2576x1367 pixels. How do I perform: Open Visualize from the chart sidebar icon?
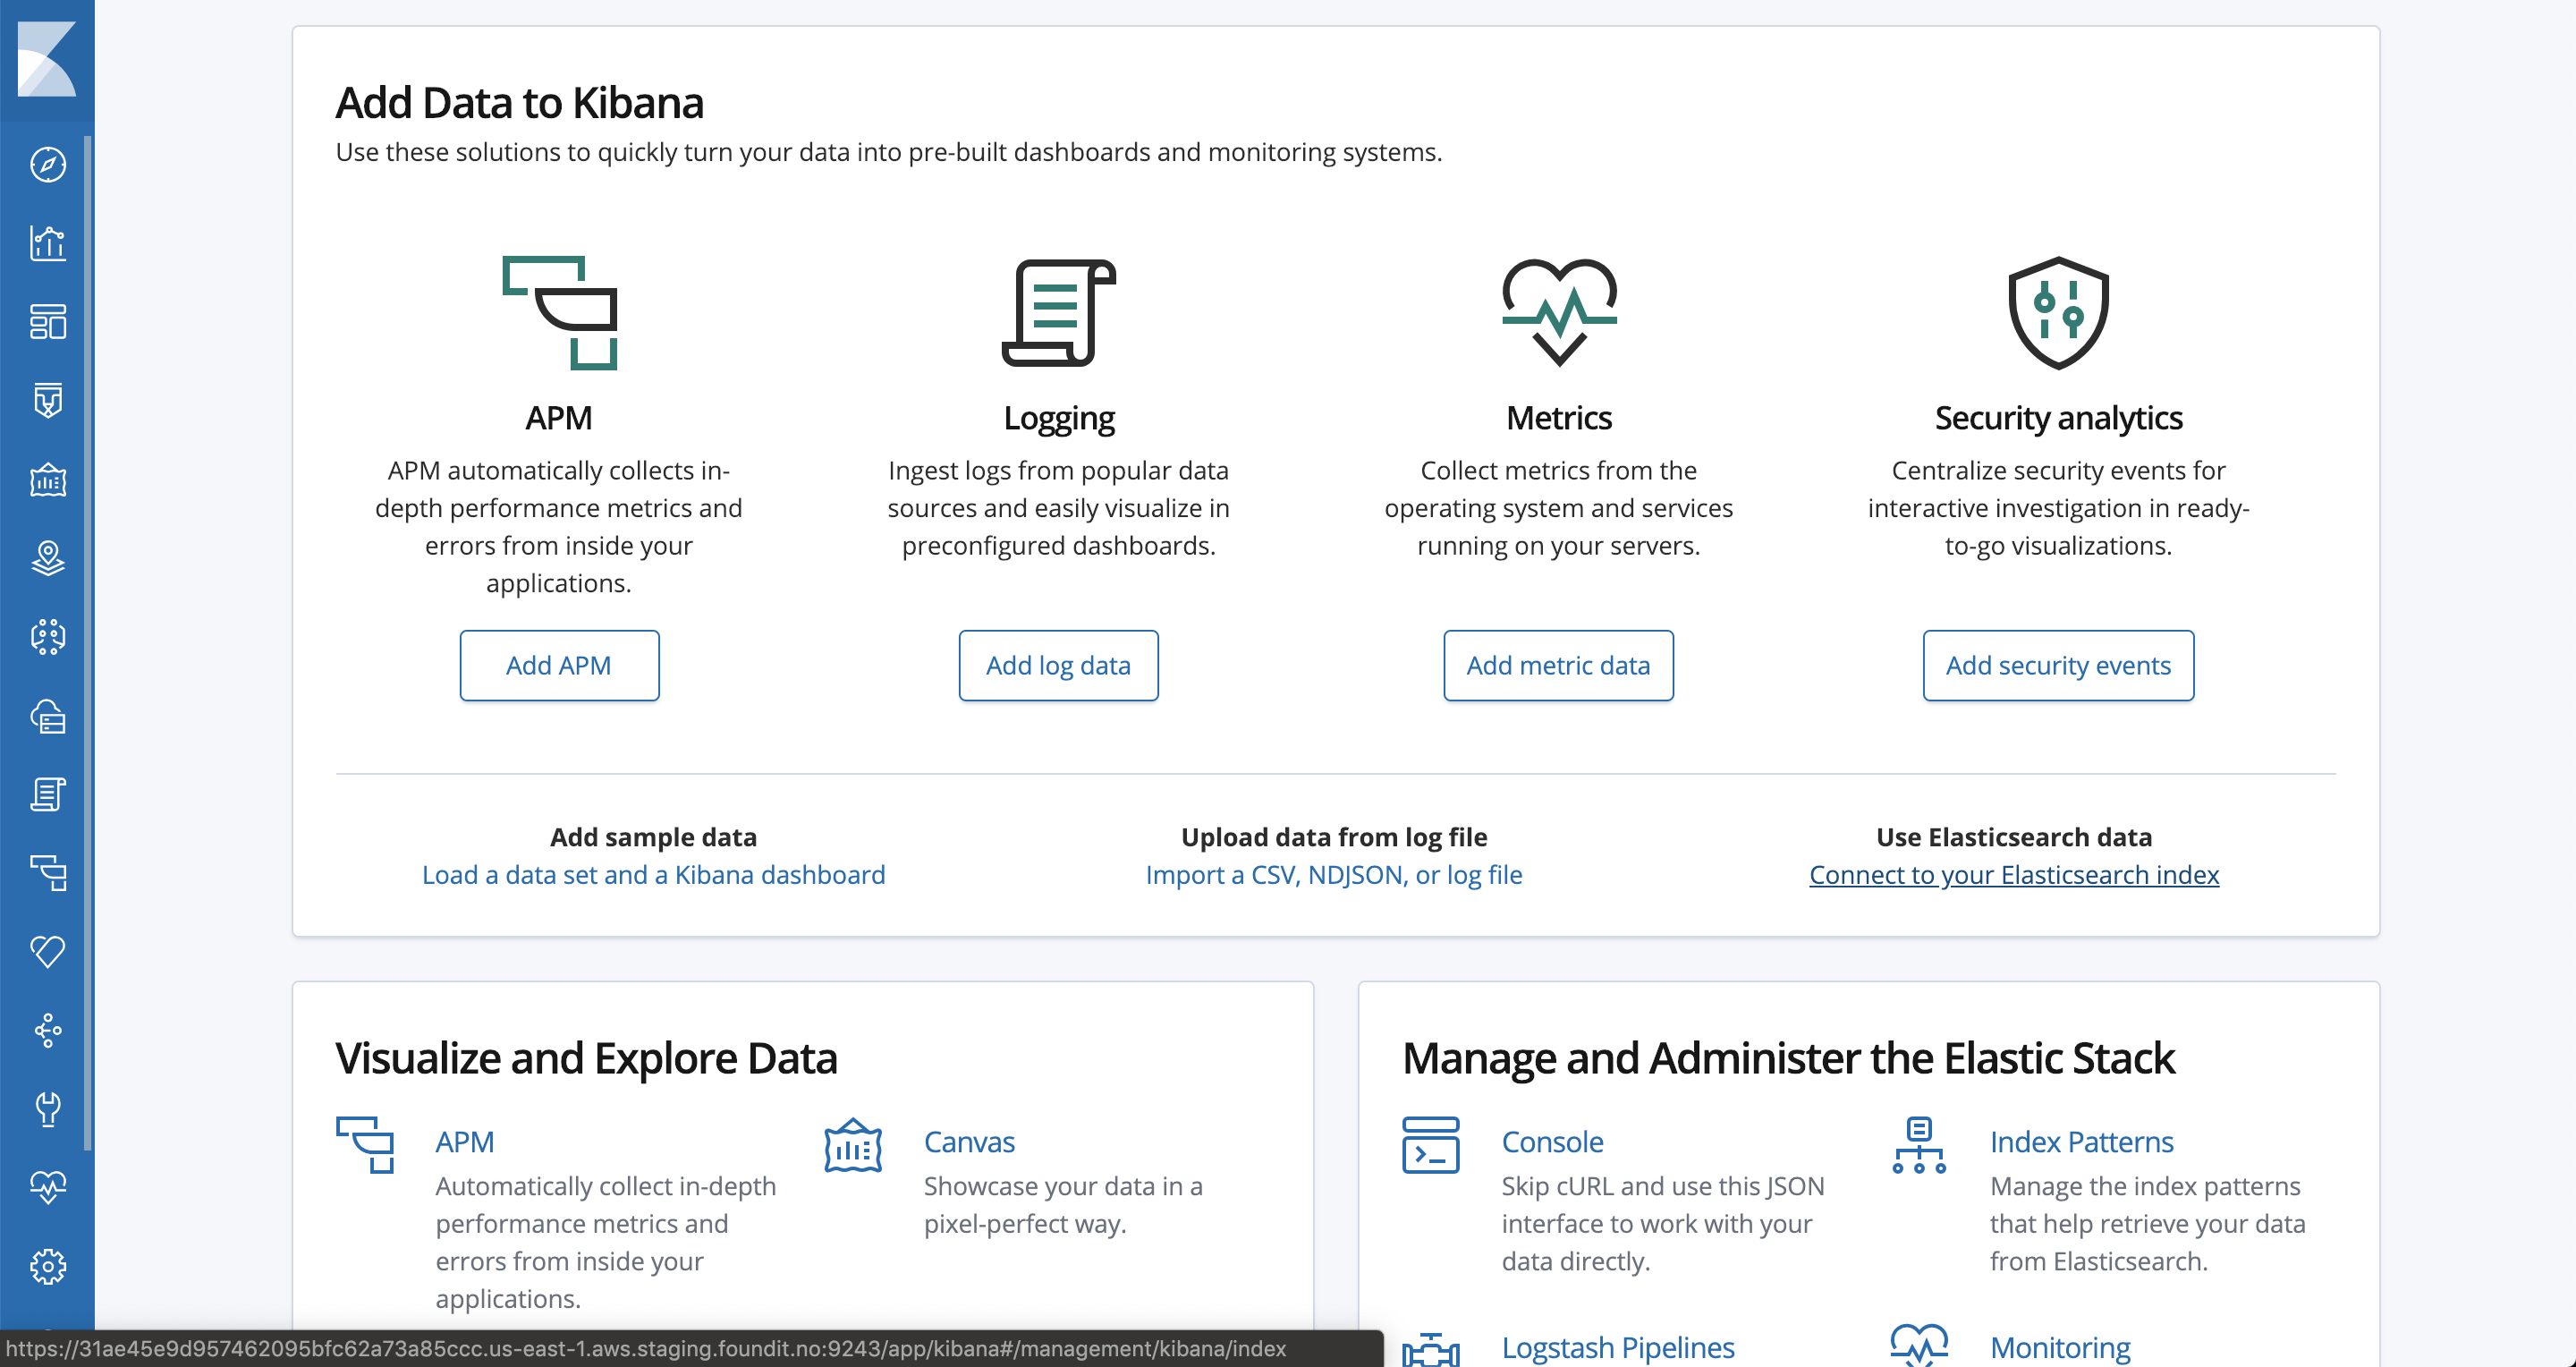pyautogui.click(x=47, y=243)
